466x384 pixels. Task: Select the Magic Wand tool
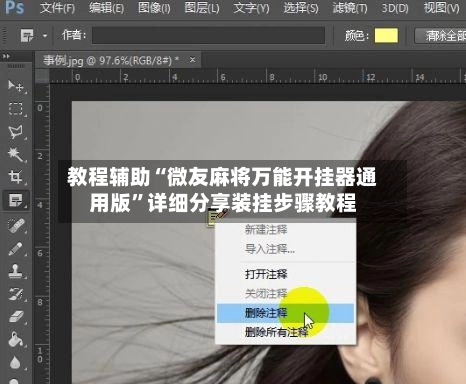pyautogui.click(x=16, y=154)
